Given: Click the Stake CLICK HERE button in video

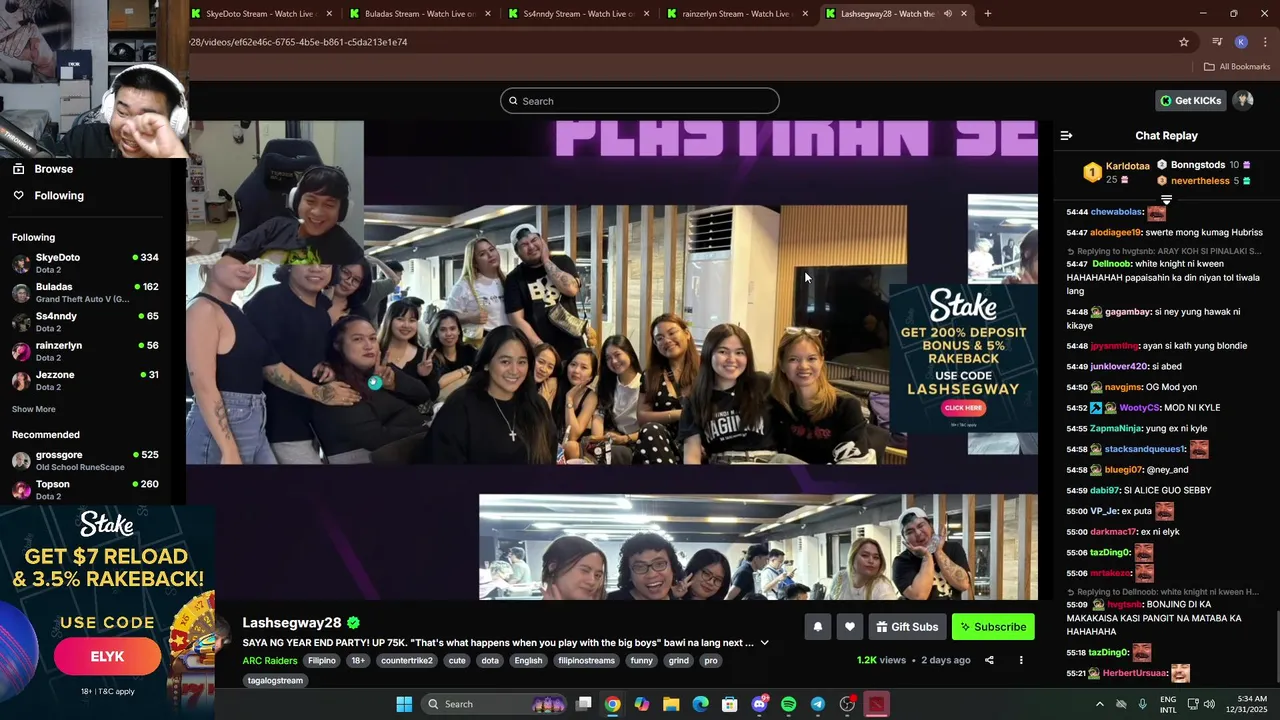Looking at the screenshot, I should [963, 408].
